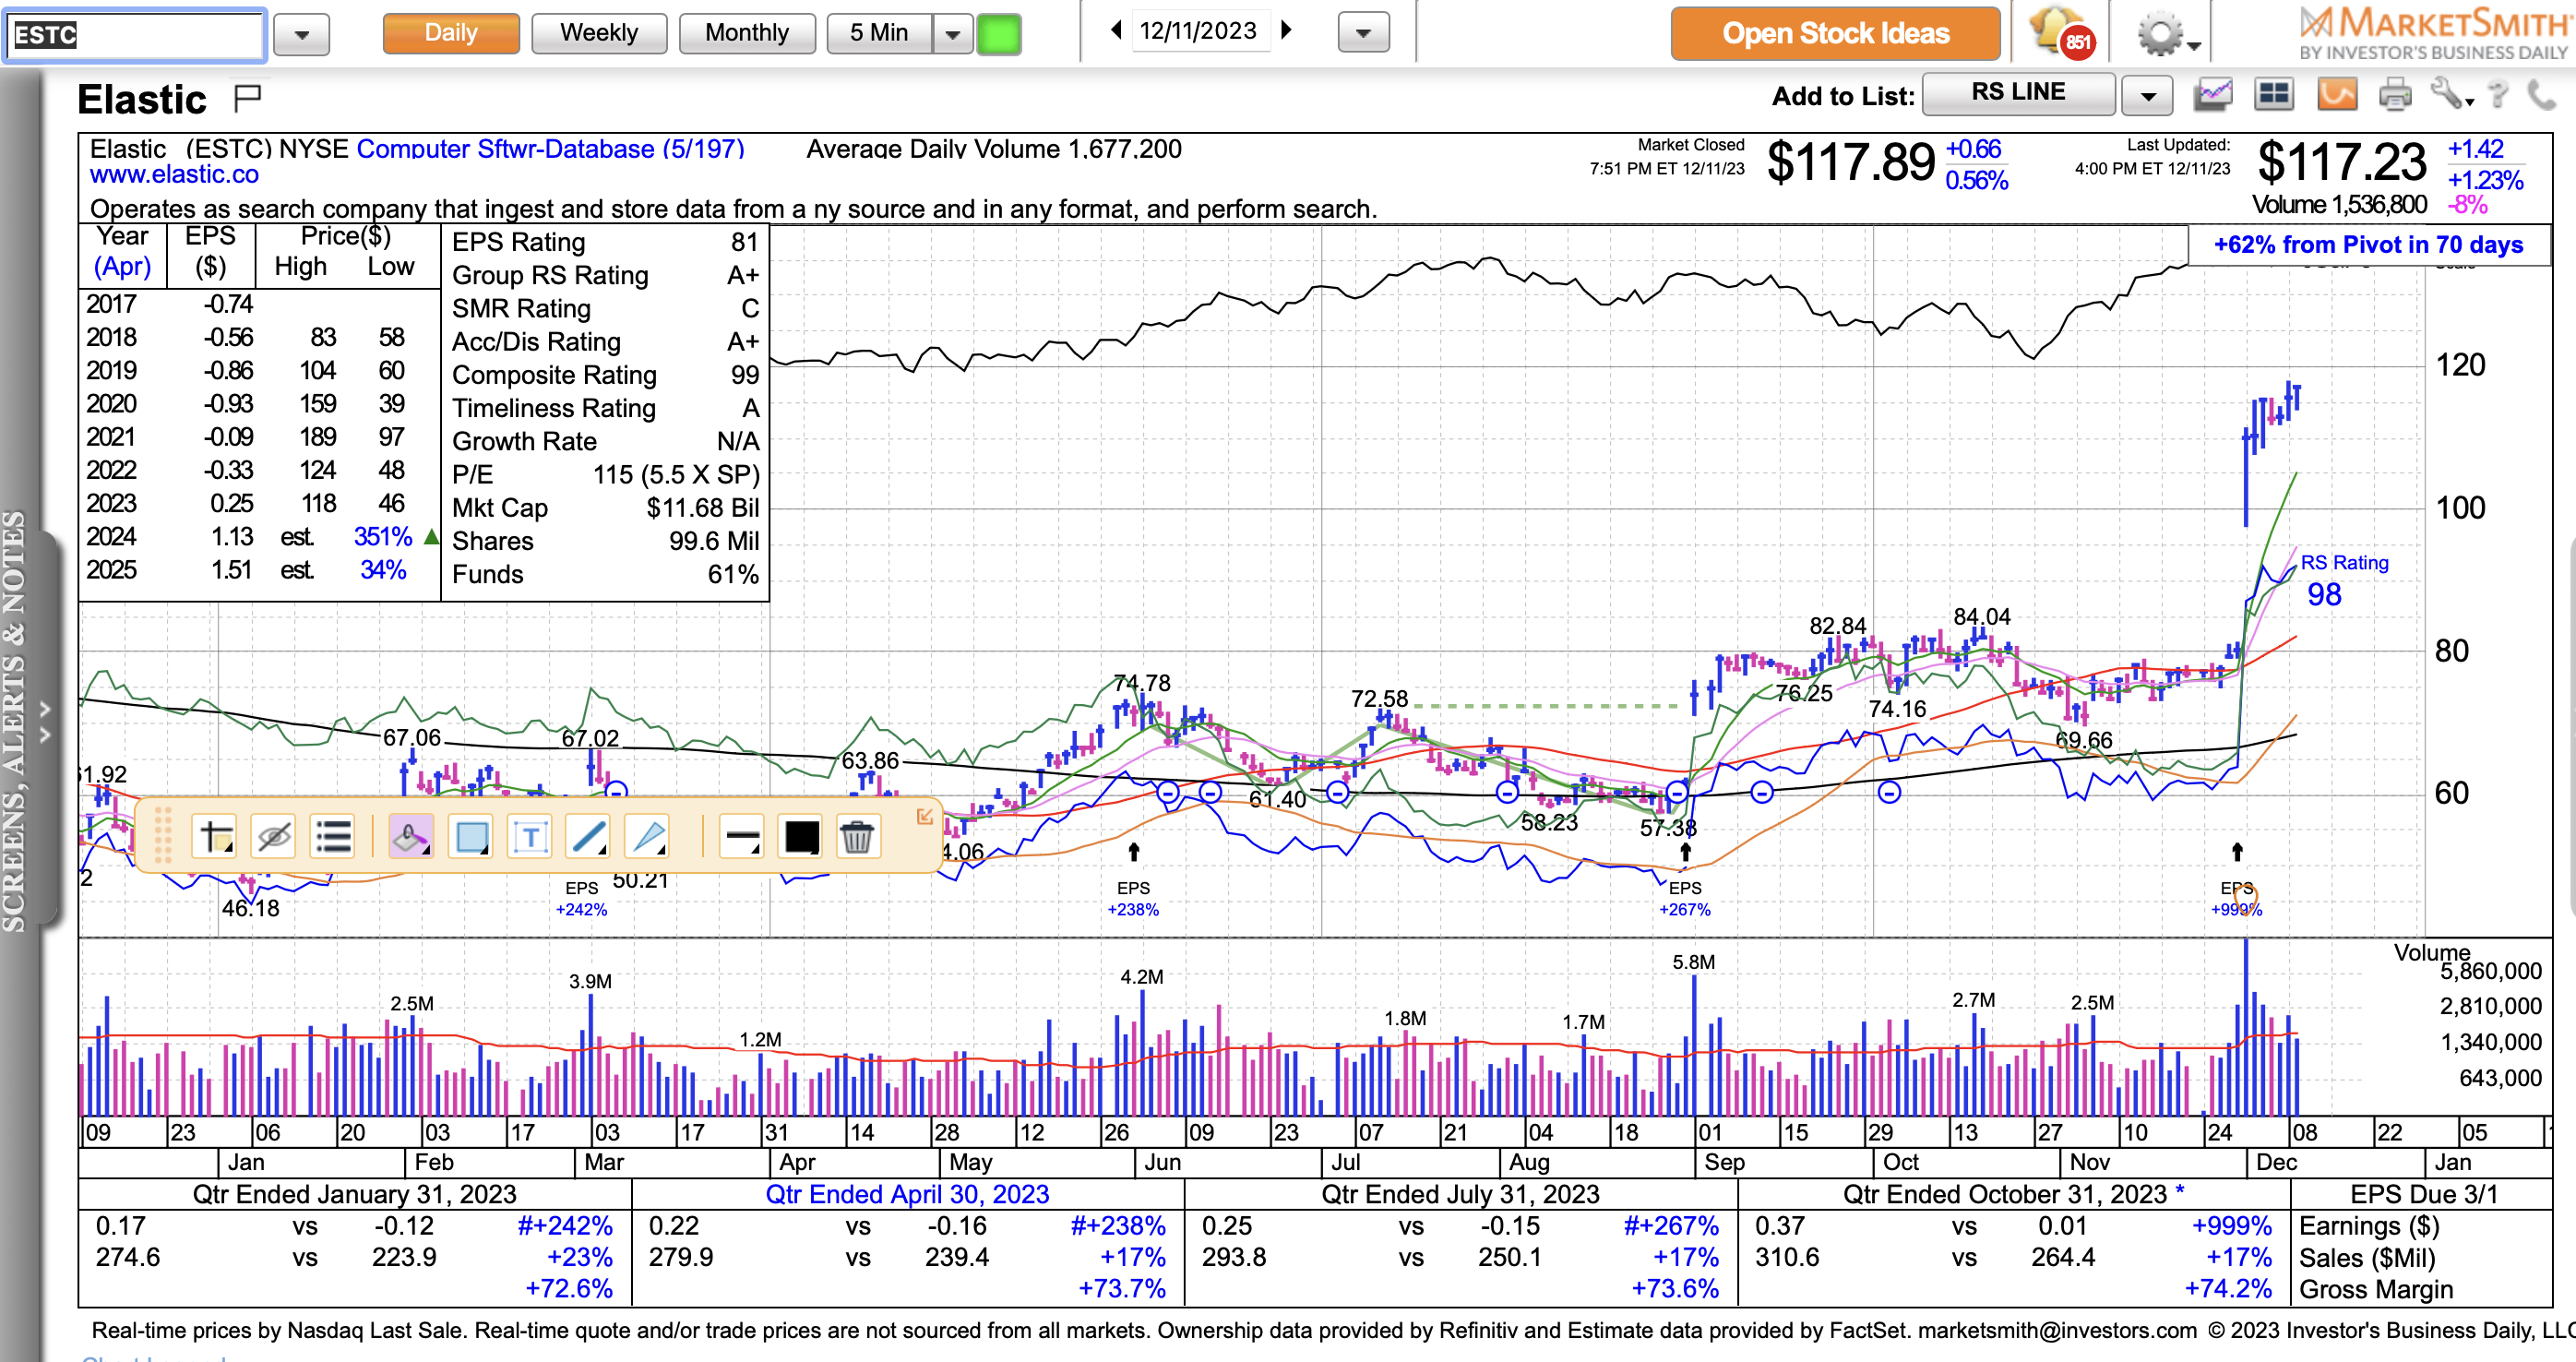Viewport: 2576px width, 1362px height.
Task: Switch to the Monthly chart tab
Action: (746, 33)
